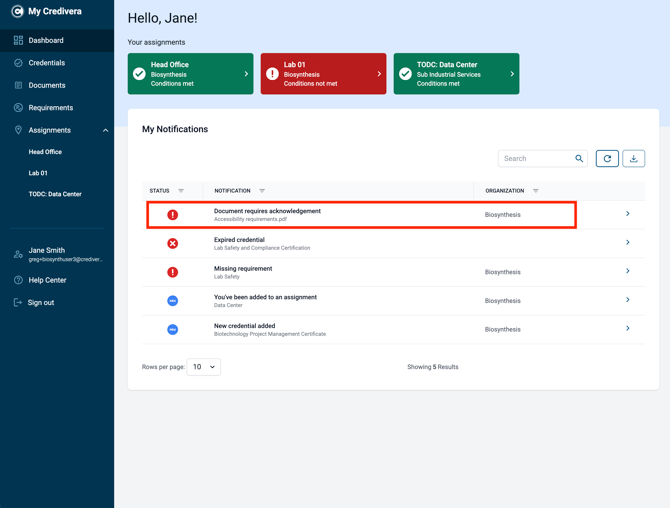Screen dimensions: 670x508
Task: Collapse the Assignments sidebar section
Action: point(106,130)
